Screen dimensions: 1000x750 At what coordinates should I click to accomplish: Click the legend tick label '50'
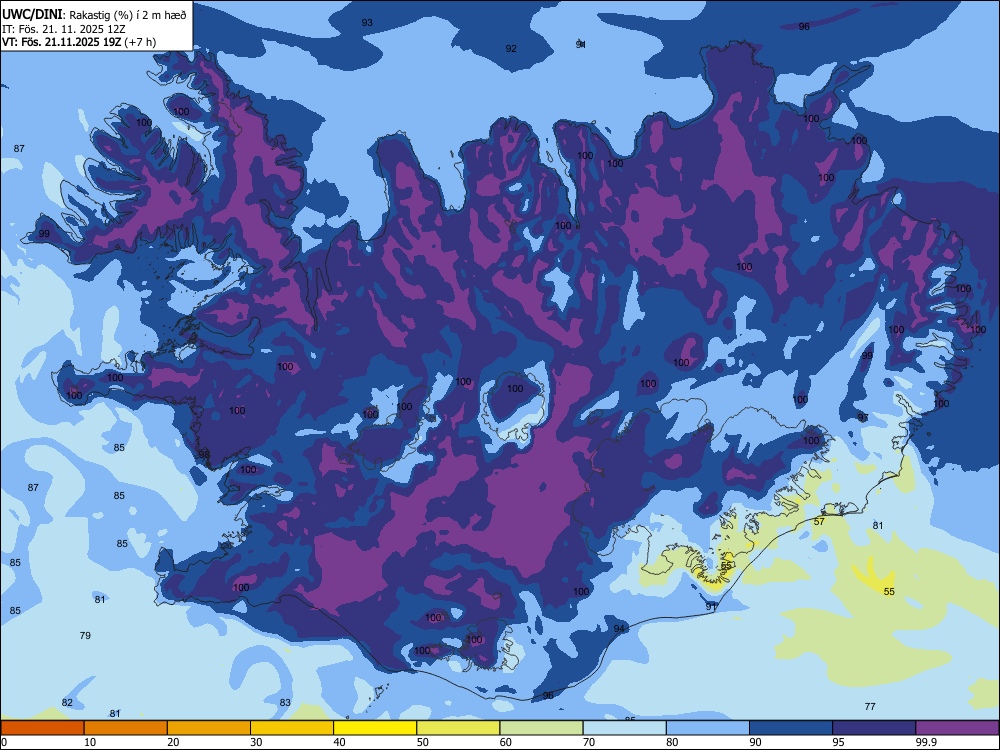422,742
